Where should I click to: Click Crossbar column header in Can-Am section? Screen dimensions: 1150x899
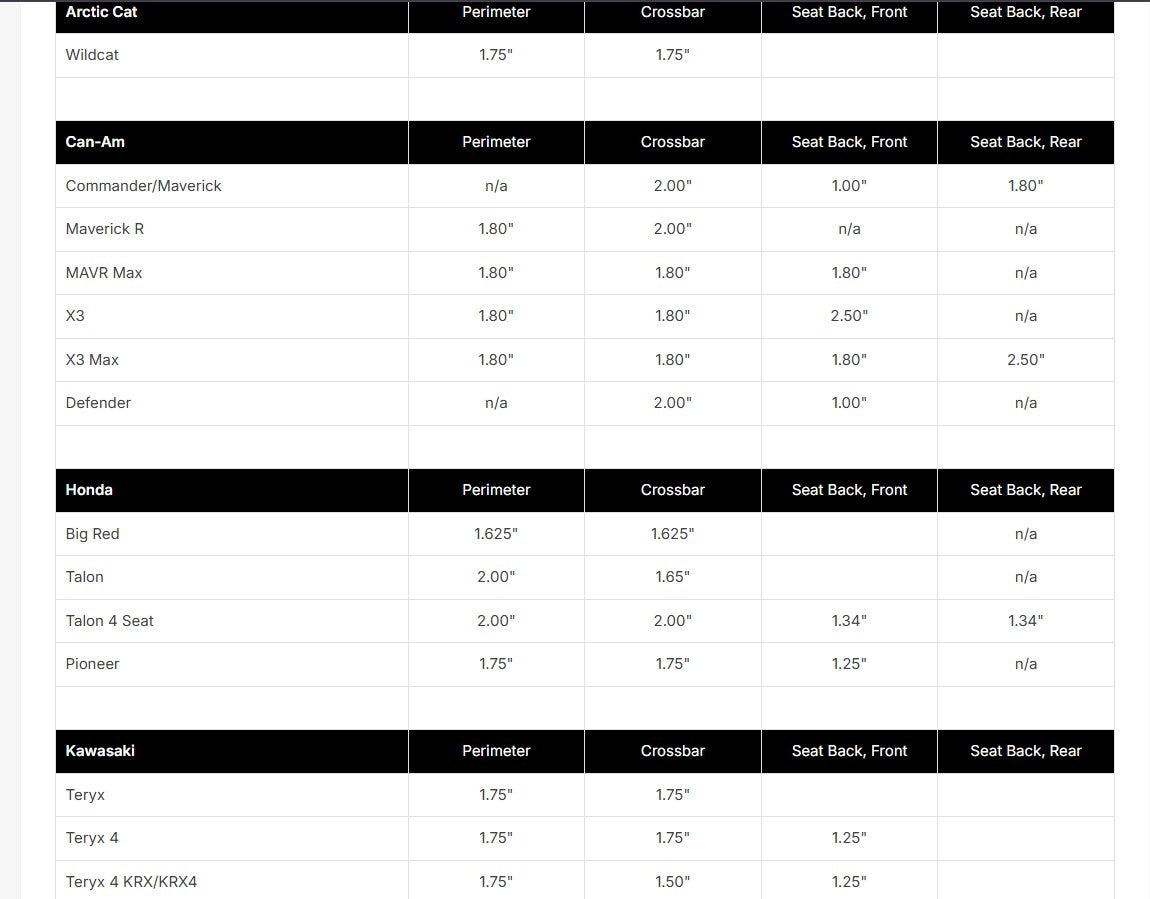[672, 142]
